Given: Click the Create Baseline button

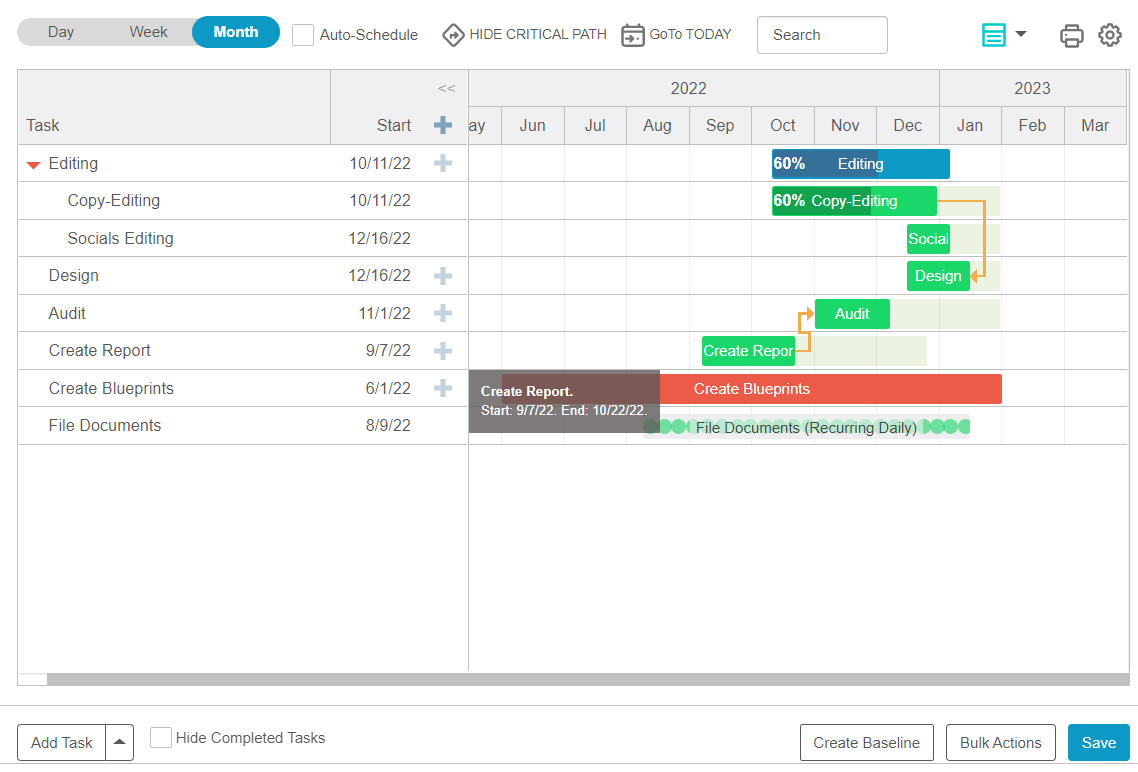Looking at the screenshot, I should click(866, 742).
